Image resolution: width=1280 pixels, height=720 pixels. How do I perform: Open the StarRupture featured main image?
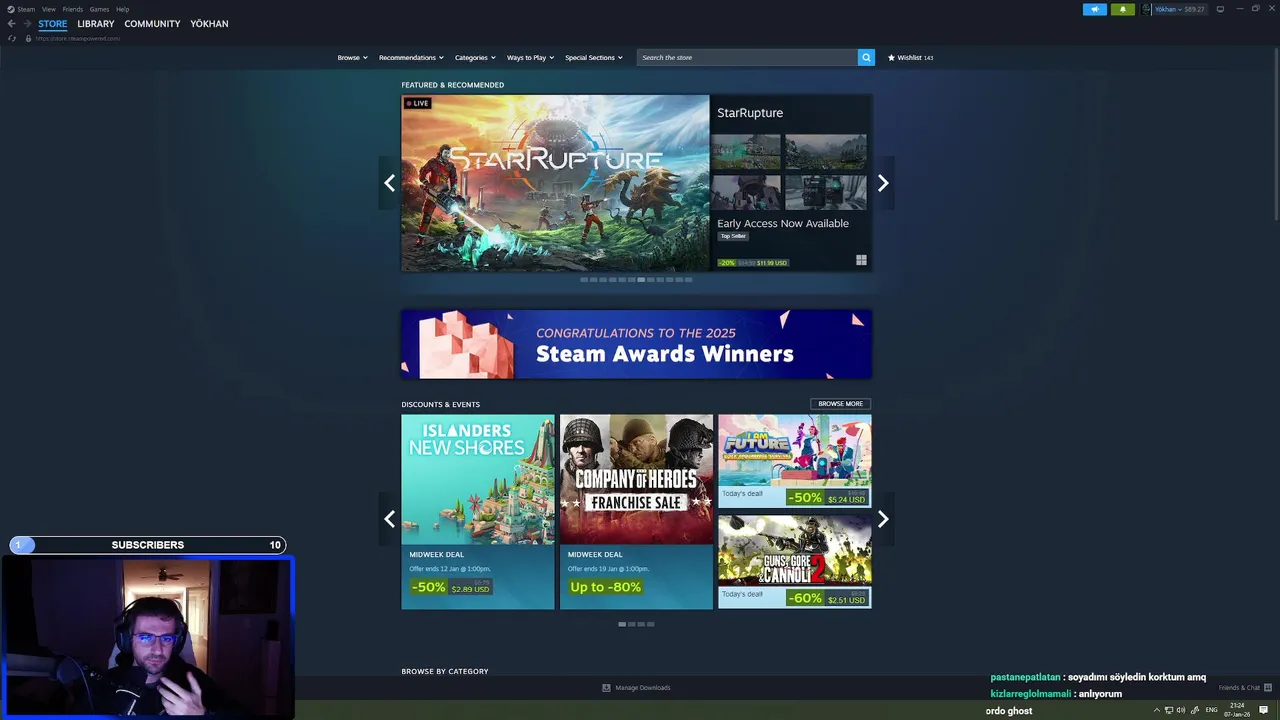[x=555, y=183]
